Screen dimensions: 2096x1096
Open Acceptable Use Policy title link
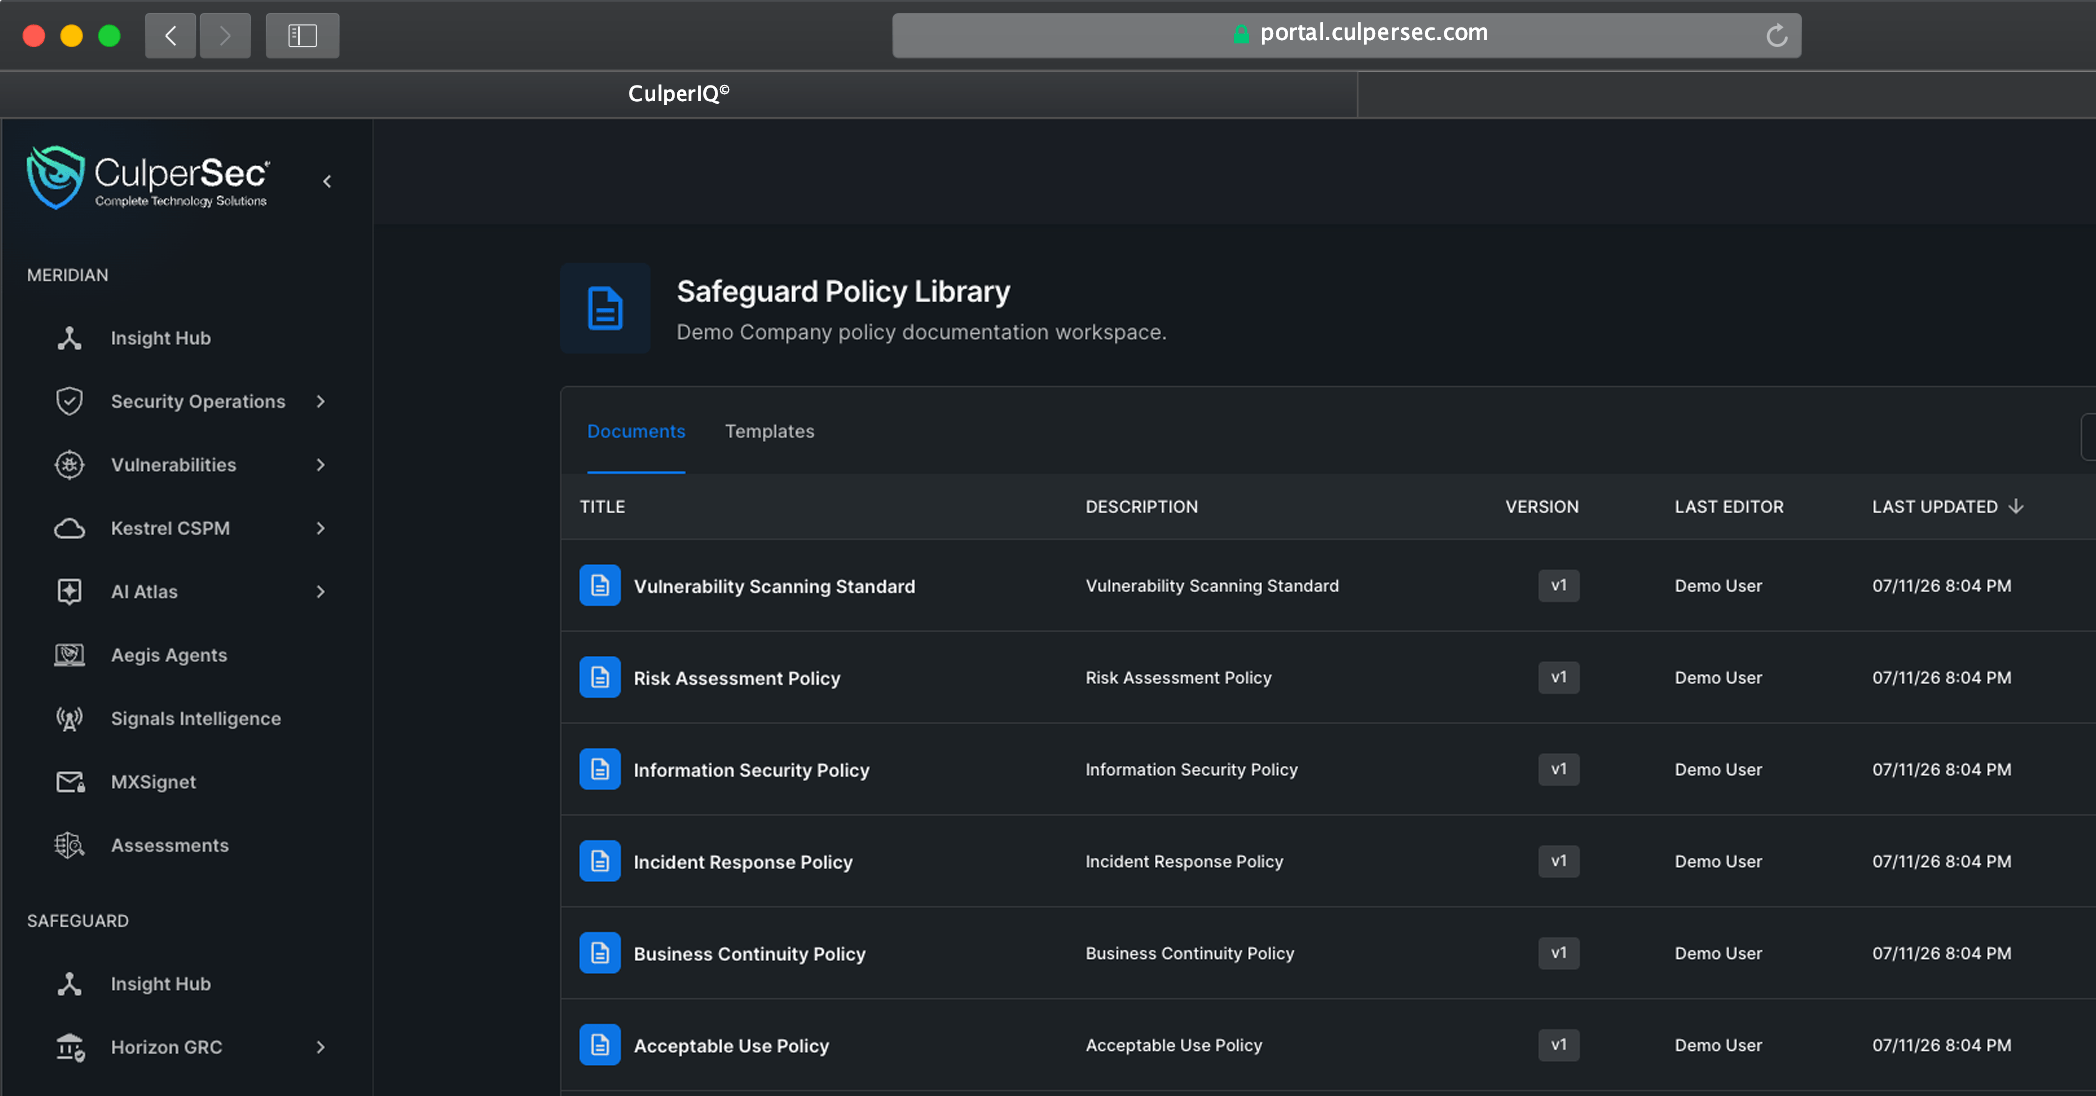pyautogui.click(x=731, y=1046)
